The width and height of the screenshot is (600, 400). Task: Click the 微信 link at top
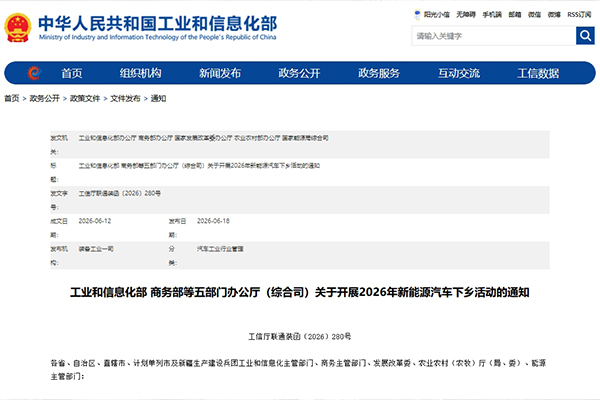[x=534, y=15]
